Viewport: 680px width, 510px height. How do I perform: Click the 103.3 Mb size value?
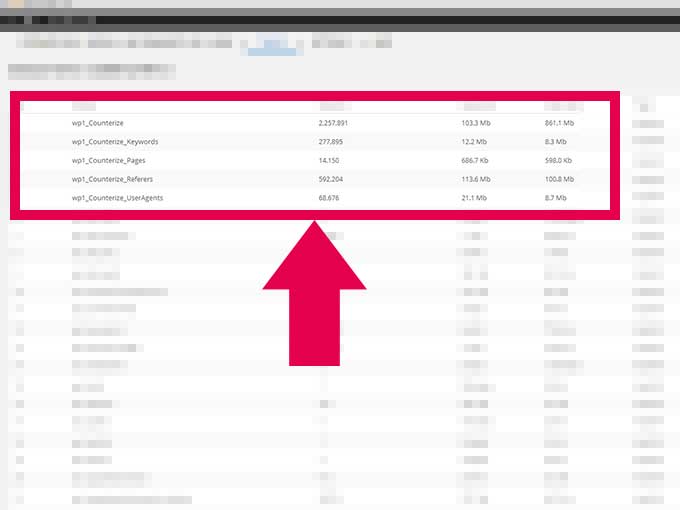pos(474,123)
